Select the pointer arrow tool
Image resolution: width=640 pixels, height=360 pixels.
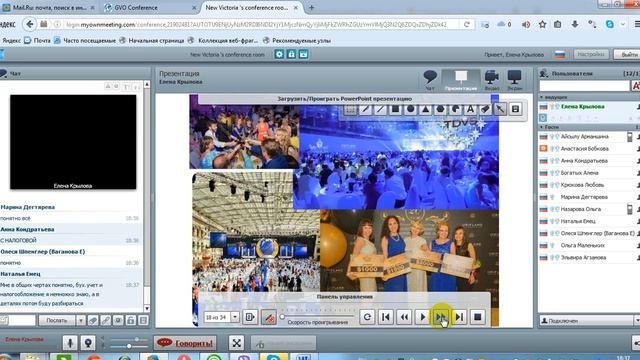pos(500,109)
